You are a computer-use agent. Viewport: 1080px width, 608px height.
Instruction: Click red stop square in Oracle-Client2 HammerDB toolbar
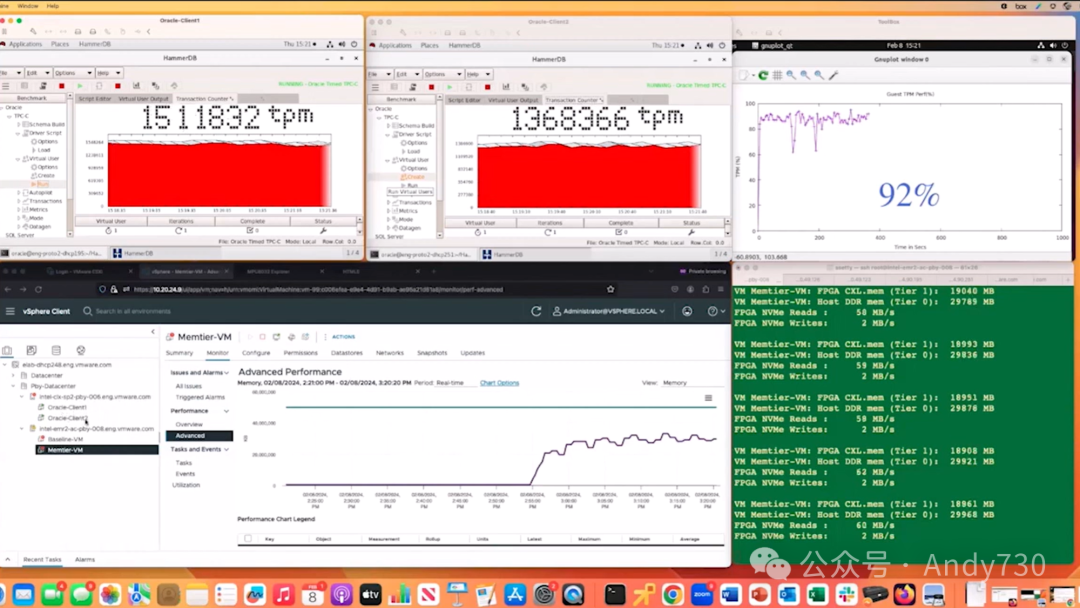pyautogui.click(x=431, y=87)
